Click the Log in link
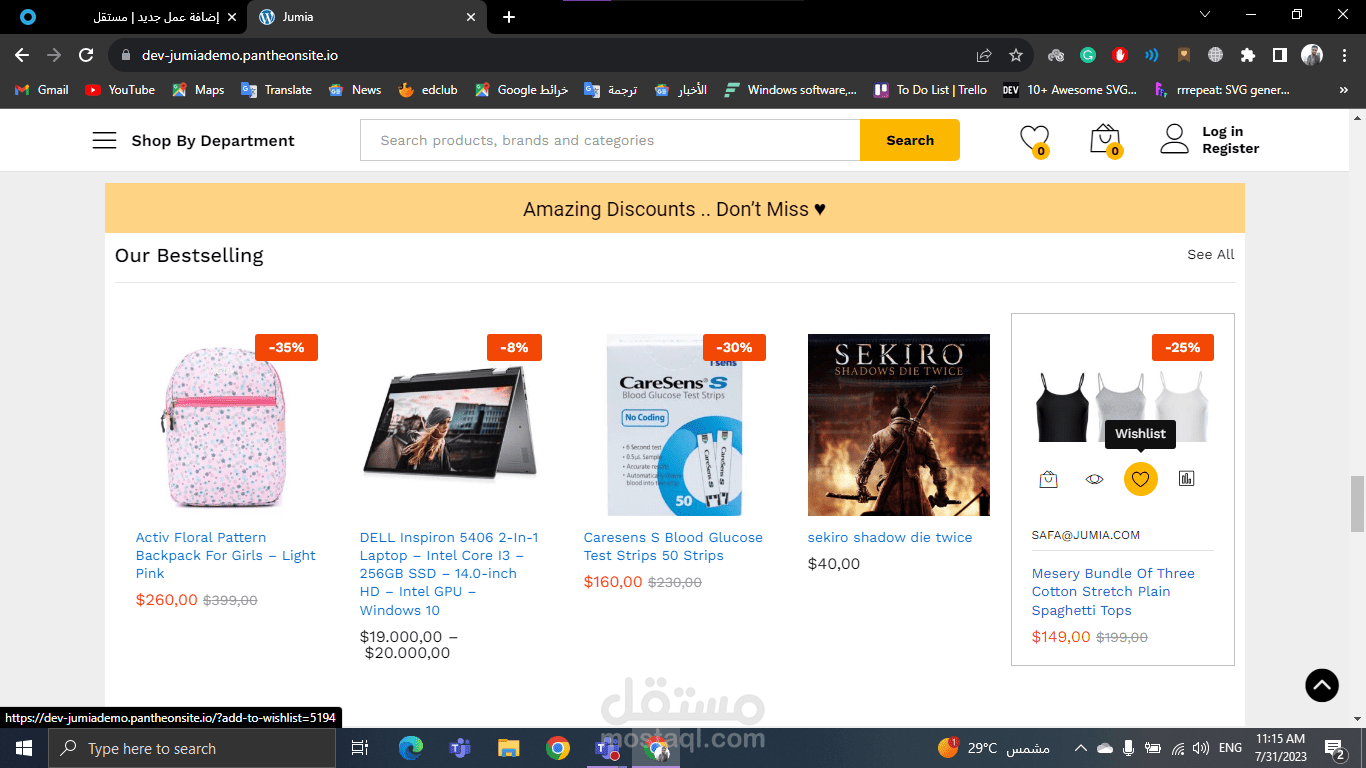1366x768 pixels. point(1222,131)
